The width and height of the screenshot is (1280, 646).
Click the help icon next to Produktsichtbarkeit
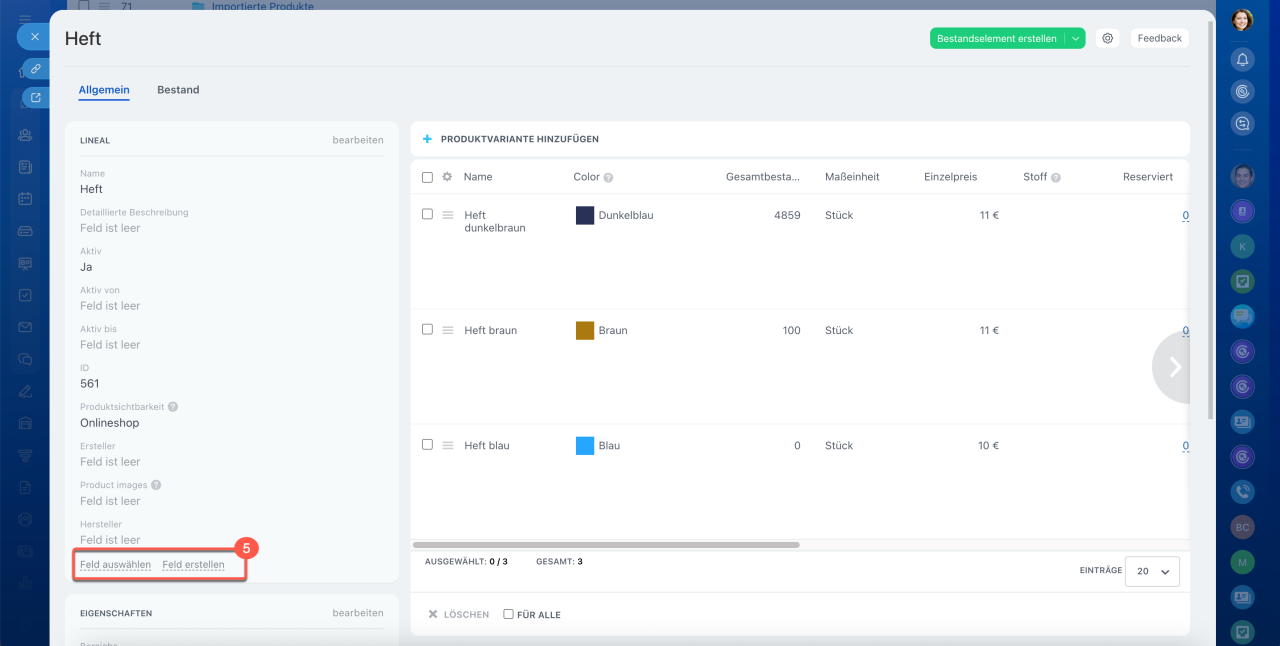click(173, 407)
